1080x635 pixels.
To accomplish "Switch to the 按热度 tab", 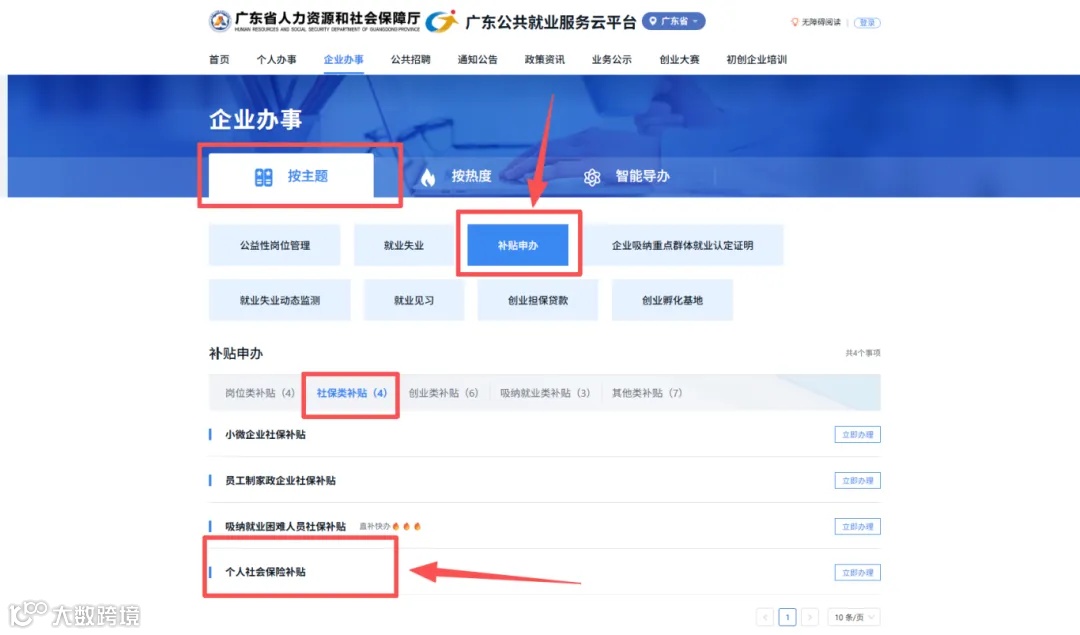I will pyautogui.click(x=456, y=176).
